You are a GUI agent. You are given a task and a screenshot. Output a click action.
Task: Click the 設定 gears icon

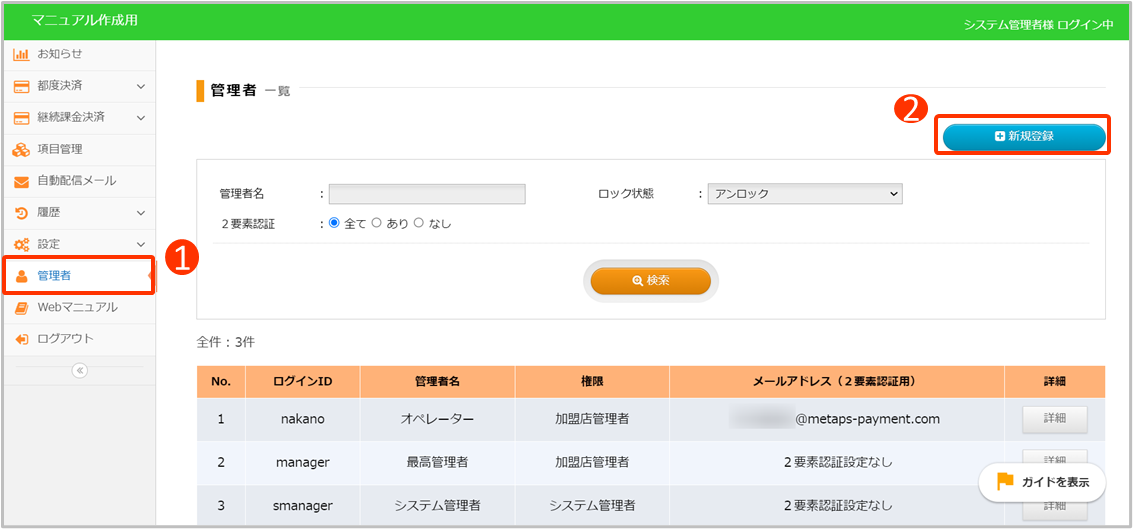(x=21, y=244)
